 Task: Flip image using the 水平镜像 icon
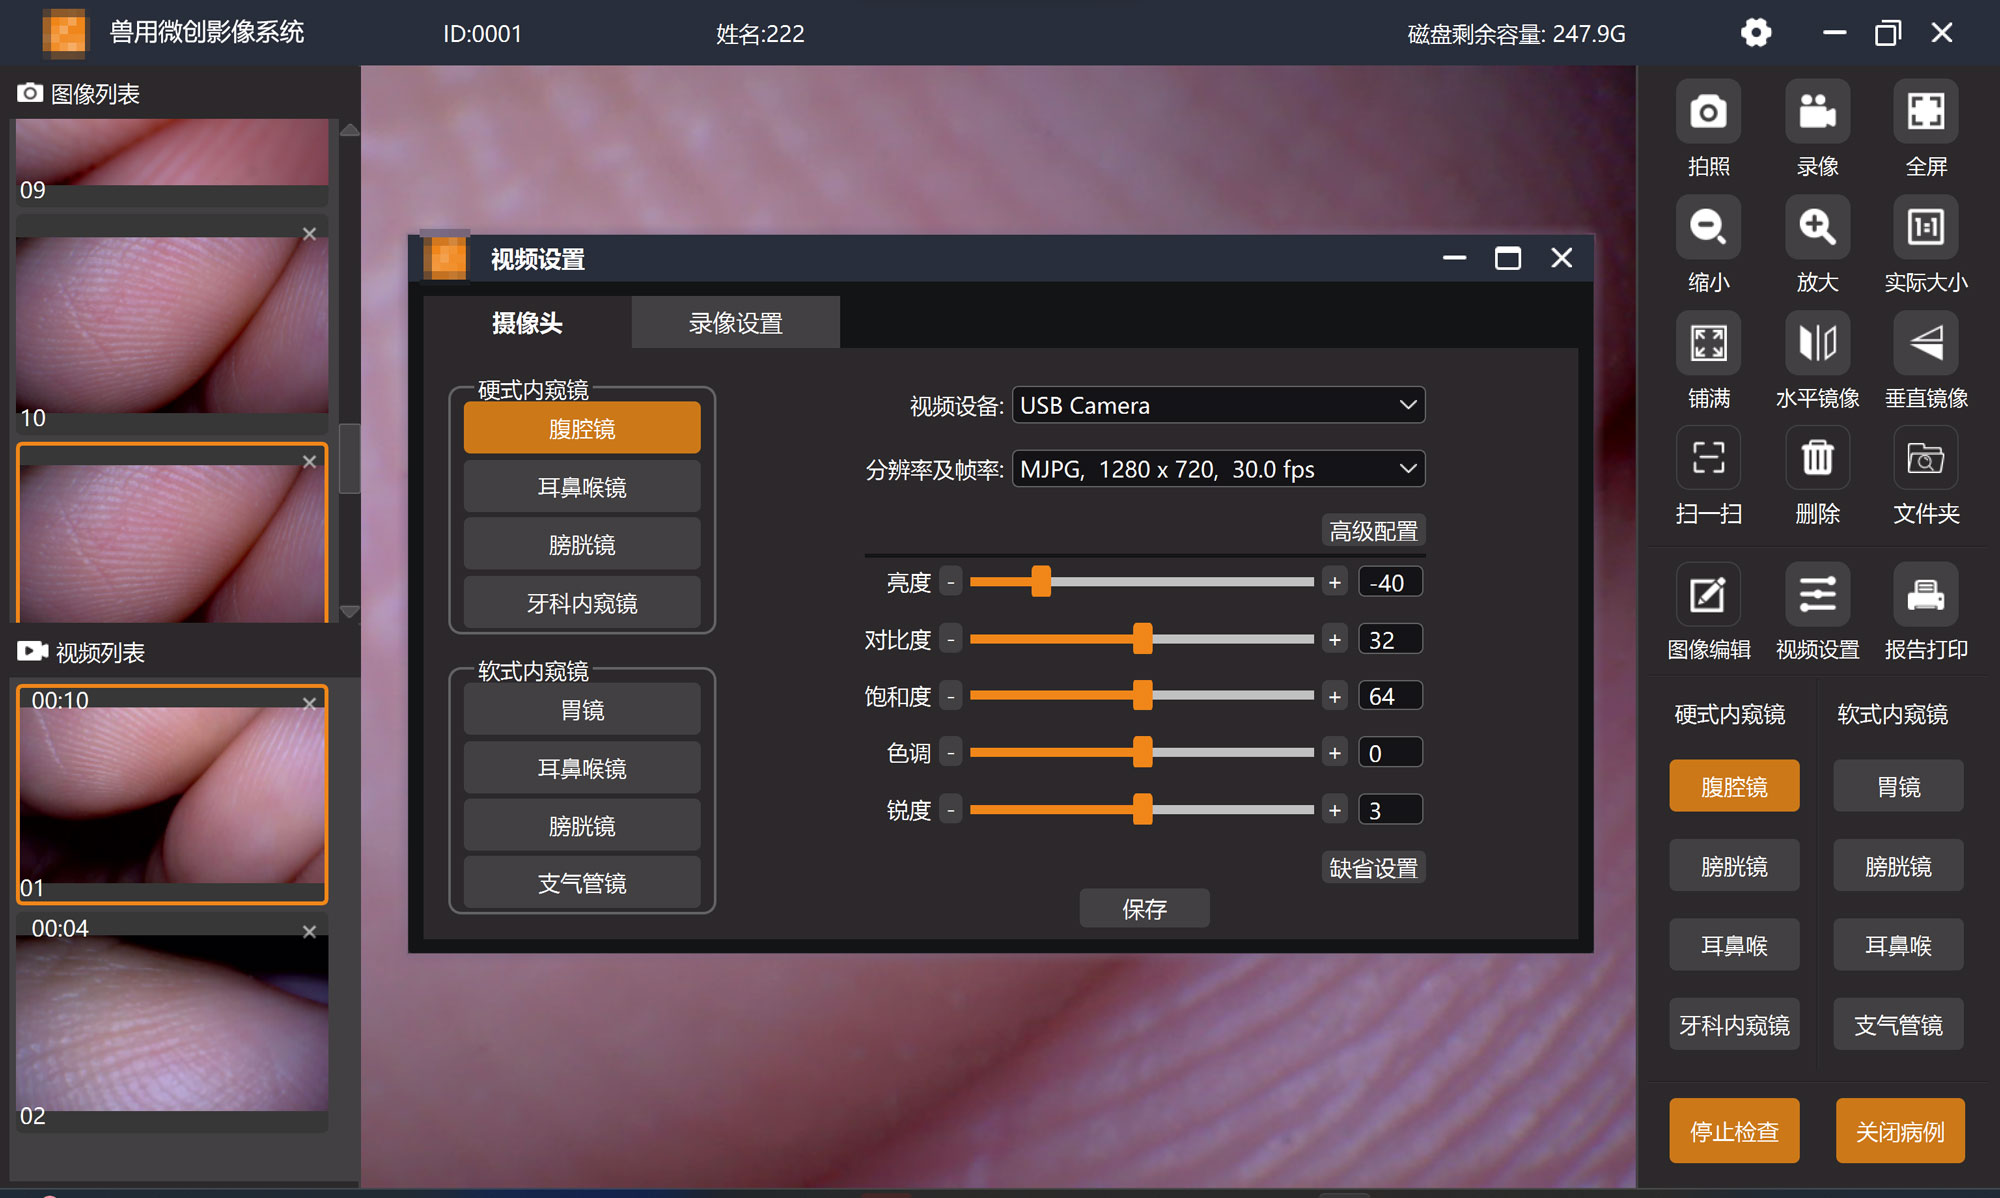pyautogui.click(x=1817, y=343)
